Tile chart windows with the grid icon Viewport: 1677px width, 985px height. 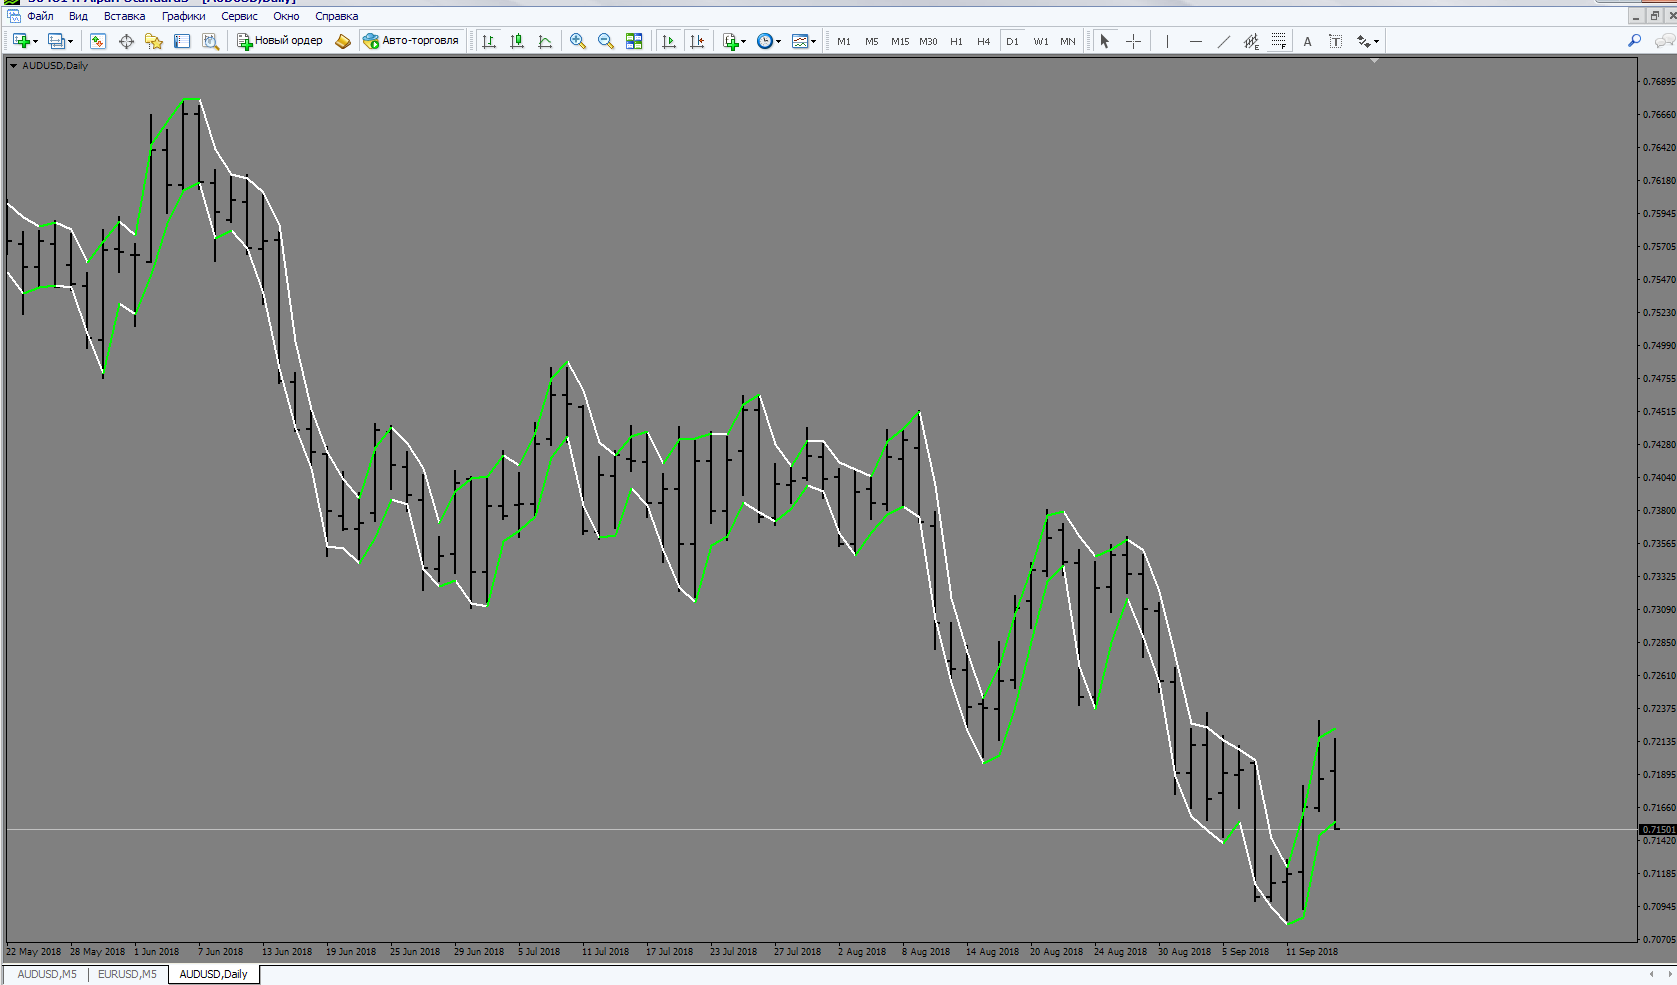[x=634, y=41]
